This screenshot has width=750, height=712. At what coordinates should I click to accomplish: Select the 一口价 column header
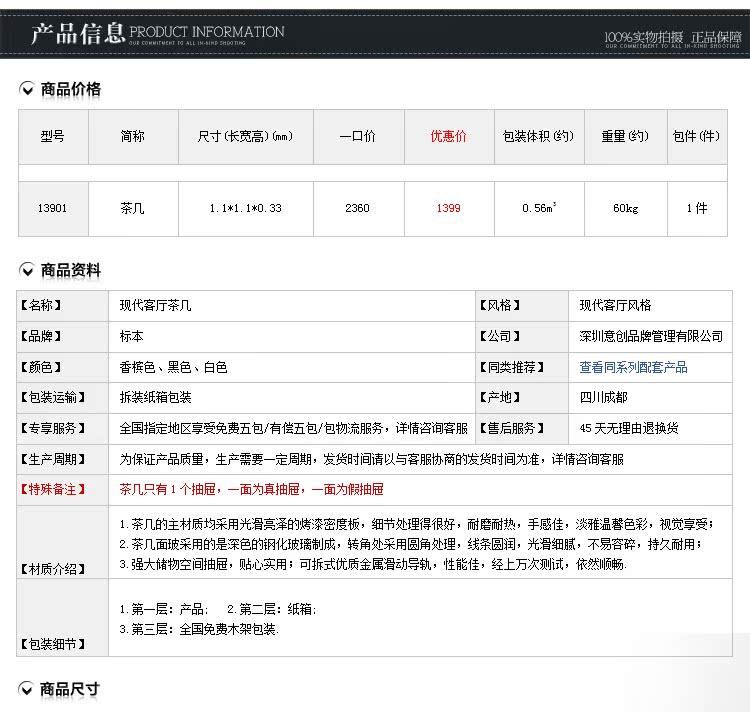tap(357, 136)
